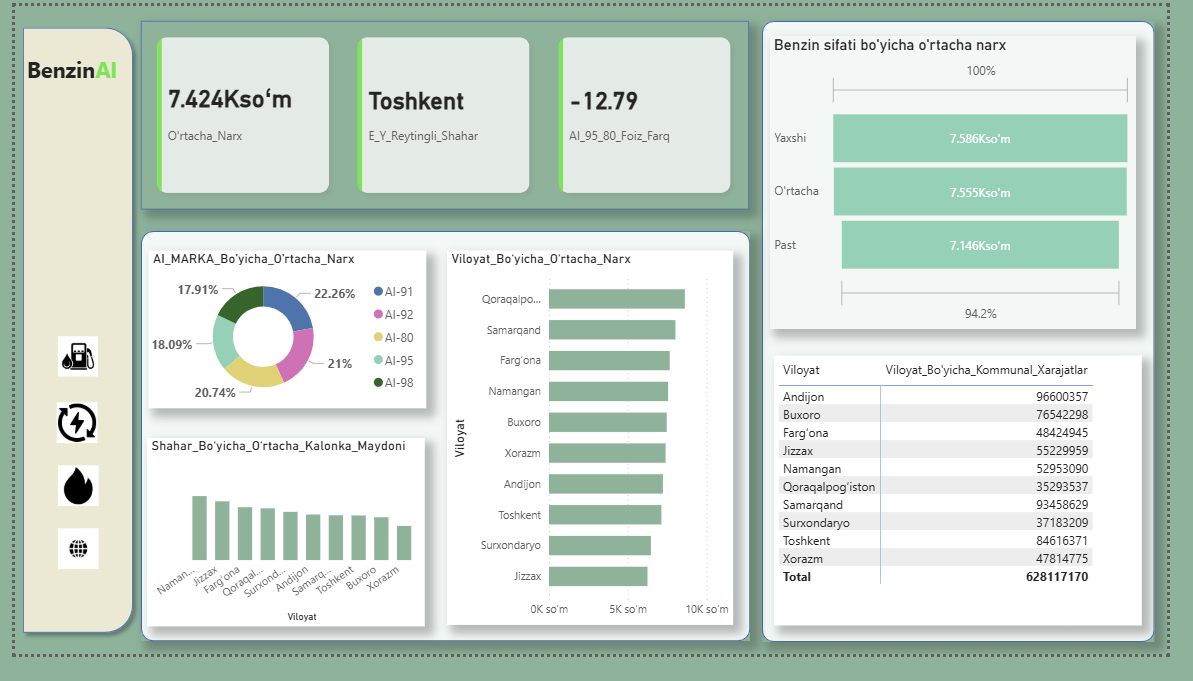This screenshot has height=681, width=1193.
Task: Select the Yaxshi funnel bar
Action: (979, 138)
